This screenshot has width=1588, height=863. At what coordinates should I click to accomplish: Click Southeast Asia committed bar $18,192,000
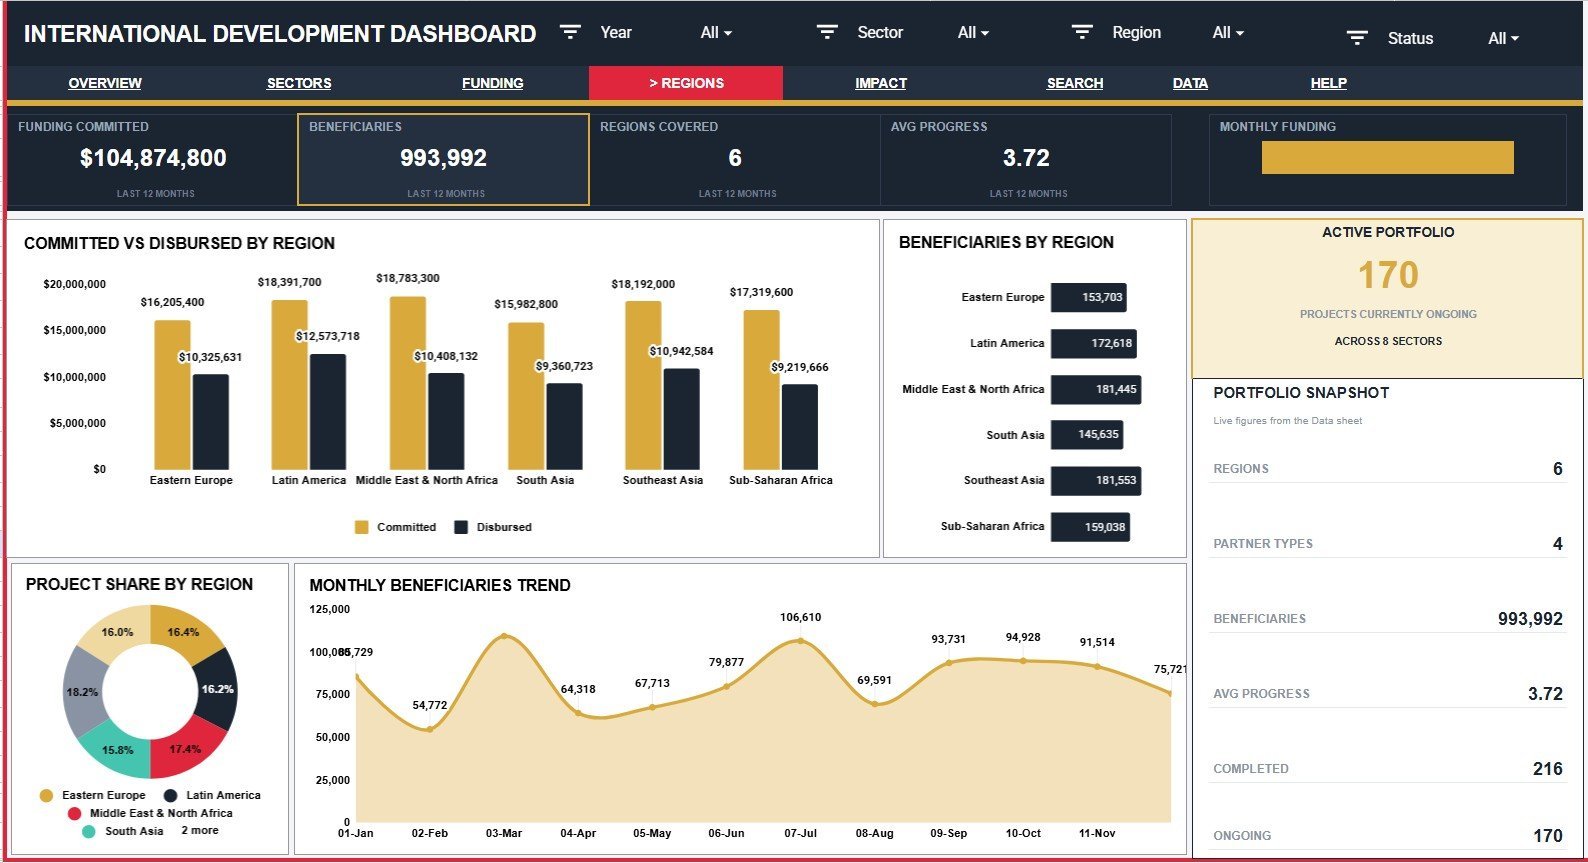(x=643, y=386)
